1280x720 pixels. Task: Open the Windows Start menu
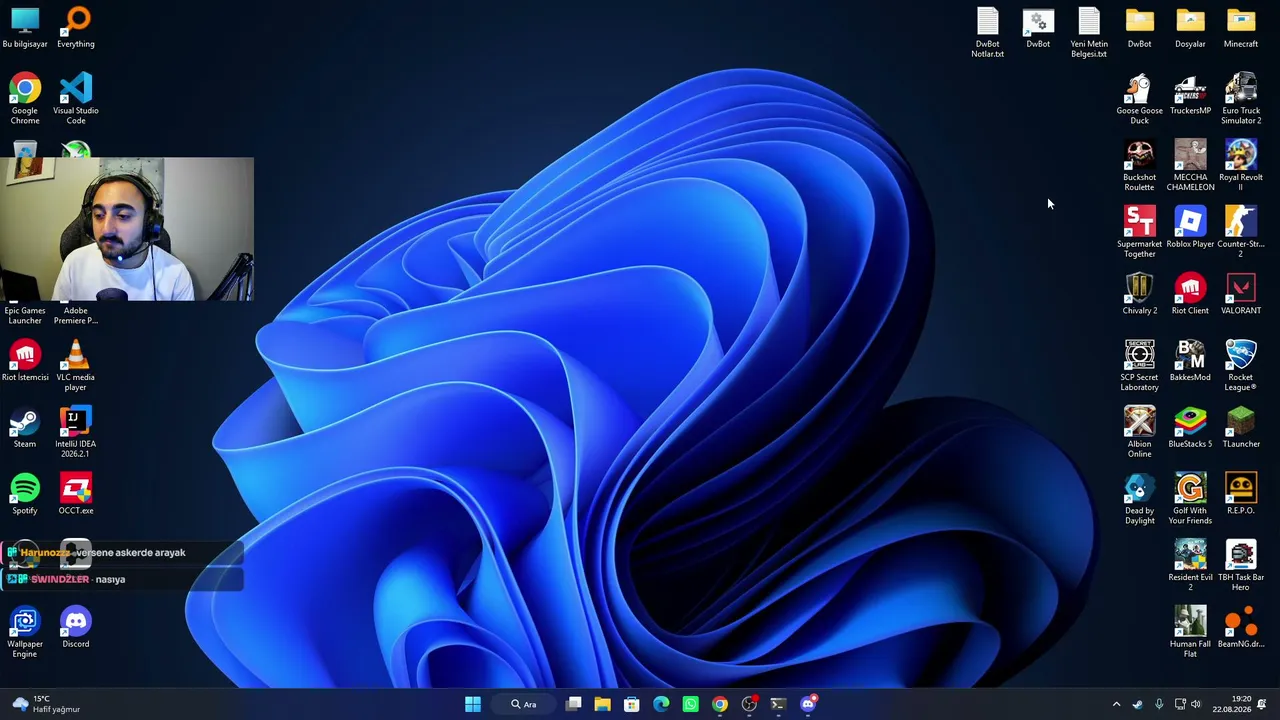tap(473, 704)
